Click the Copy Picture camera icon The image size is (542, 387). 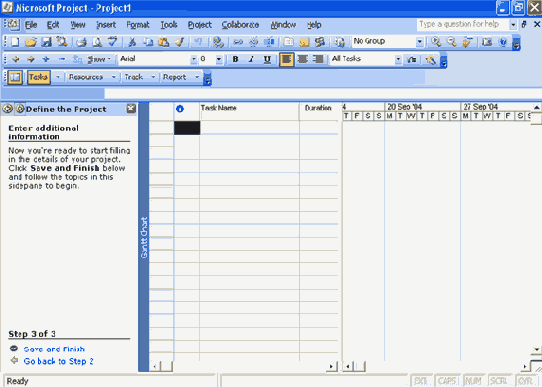(487, 42)
